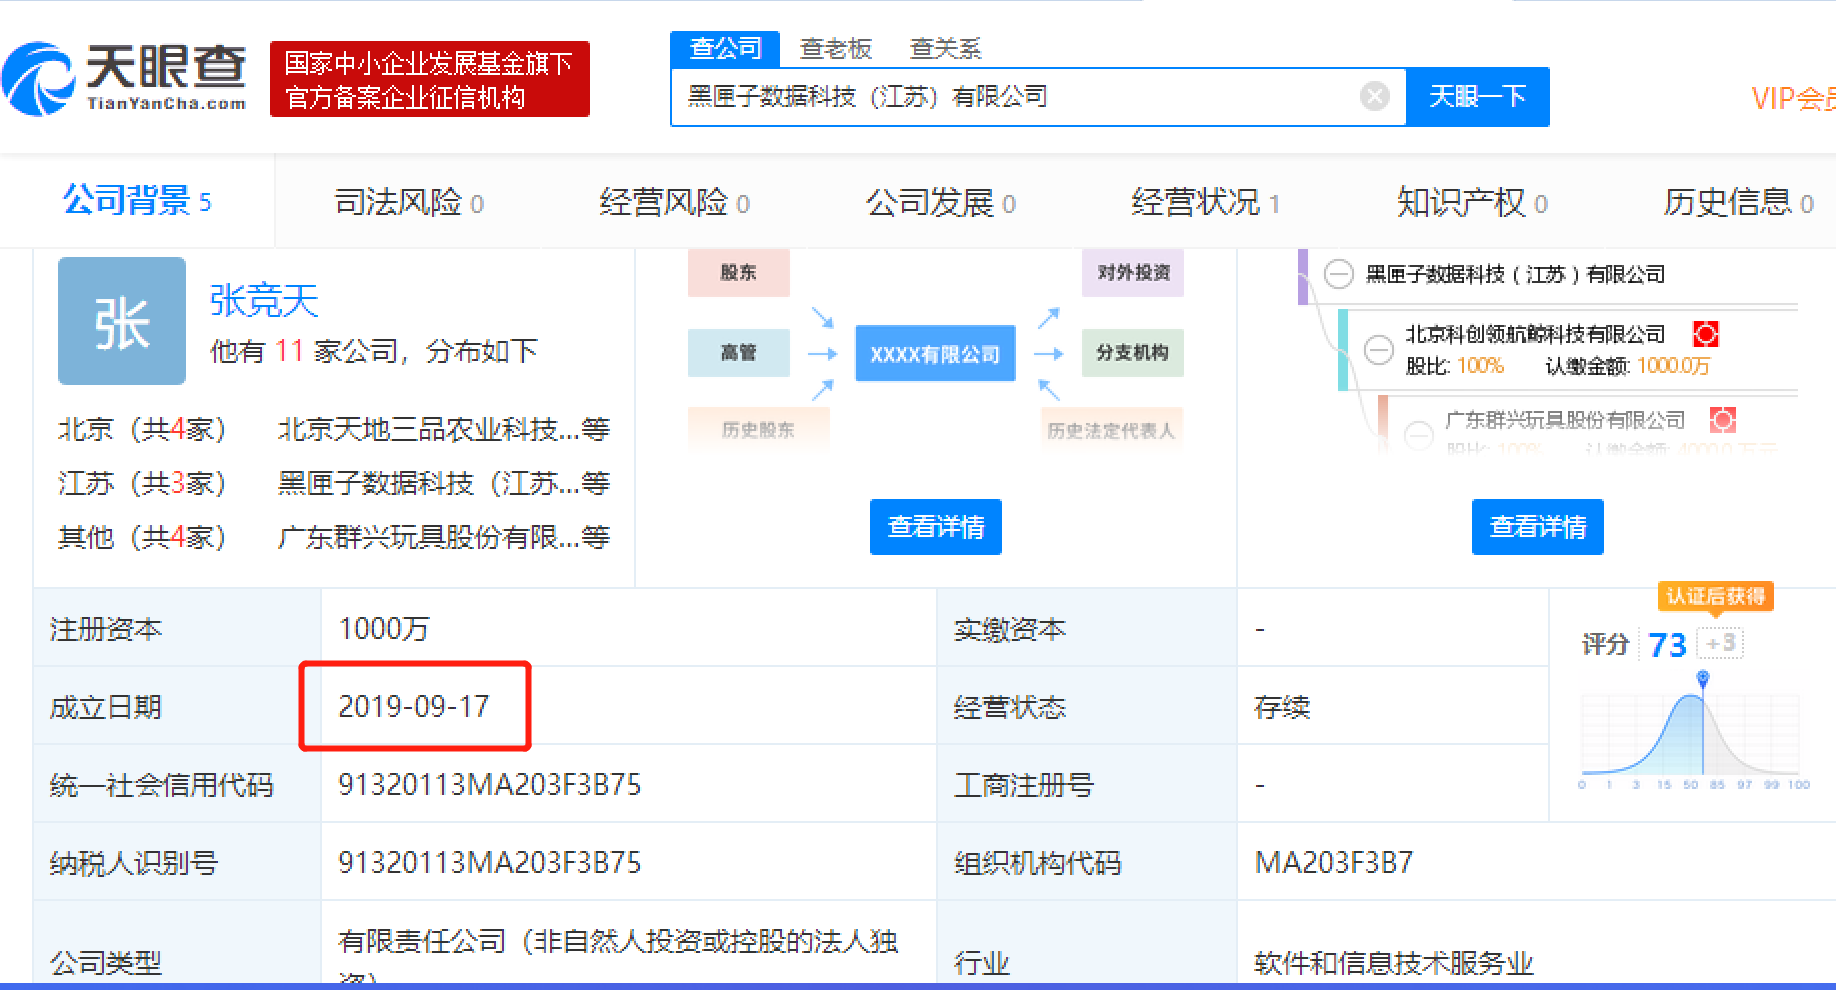Switch to the 查关系 search tab
The width and height of the screenshot is (1836, 990).
coord(946,48)
